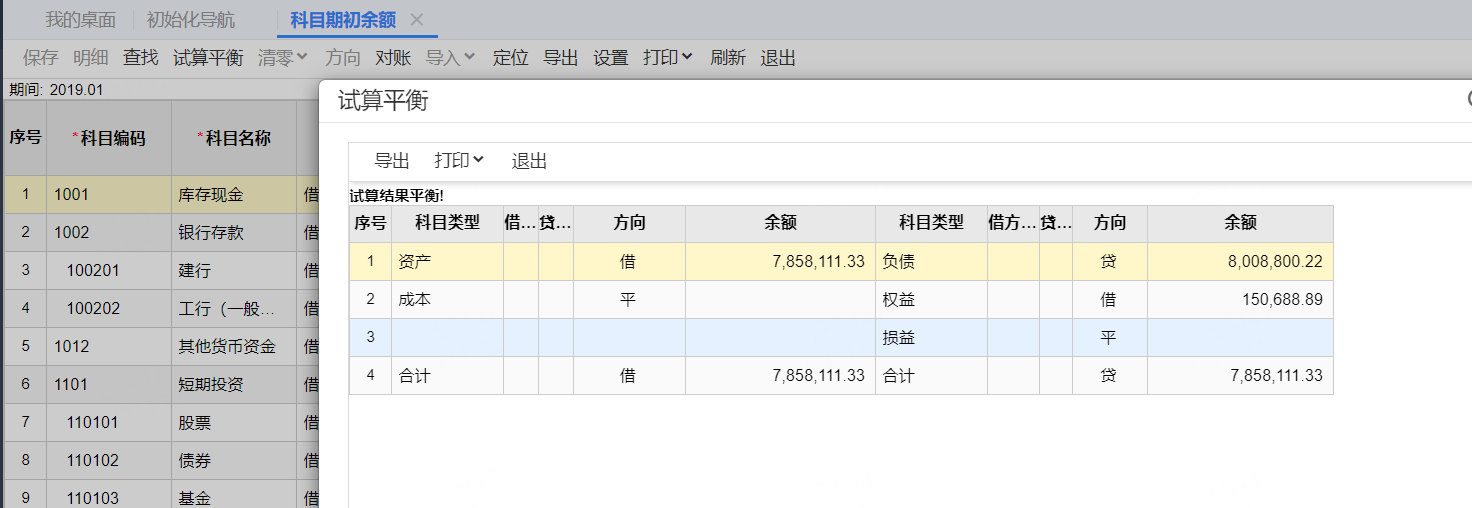Switch to 我的桌面 tab
Screen dimensions: 1472x508
[x=80, y=20]
